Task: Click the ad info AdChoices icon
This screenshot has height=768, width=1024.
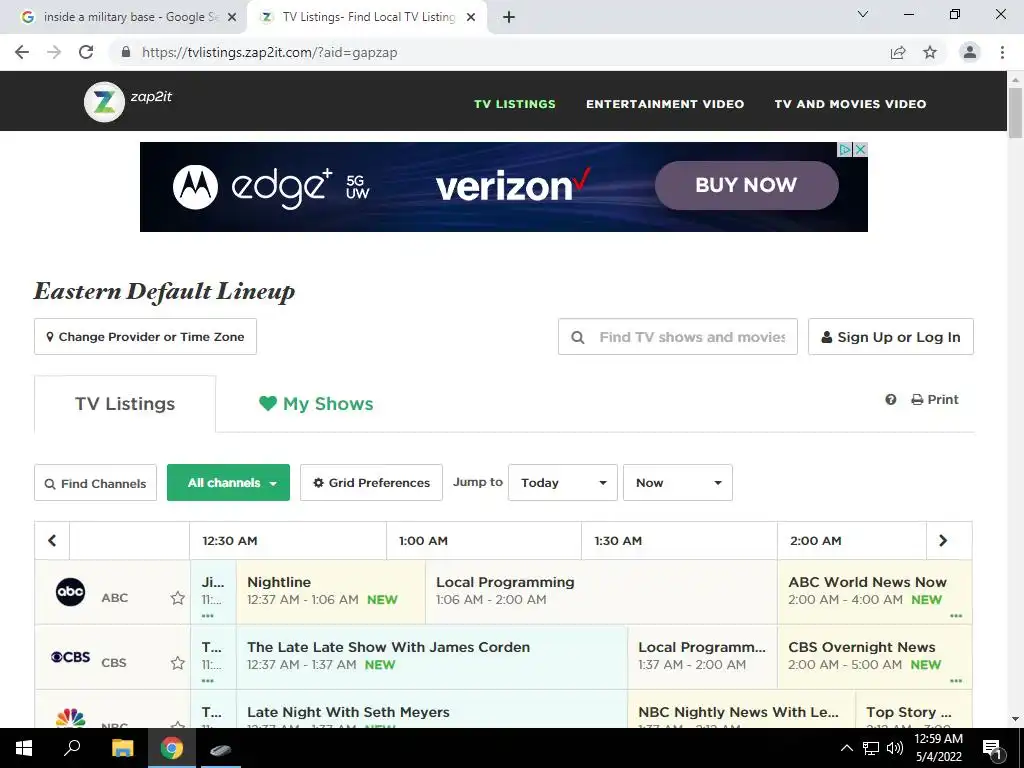Action: tap(844, 150)
